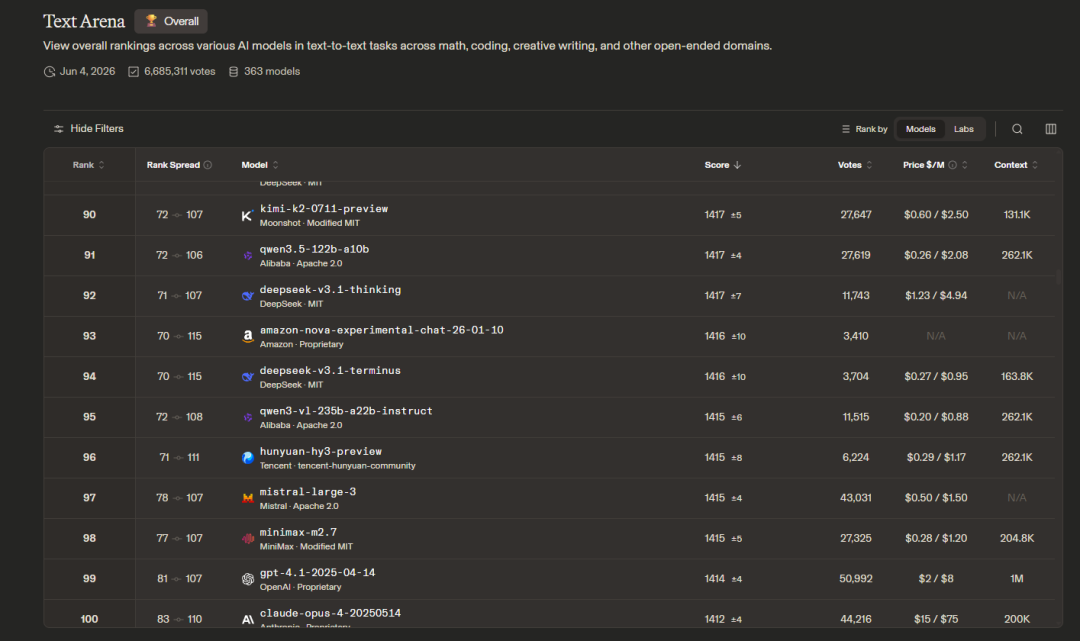Click the 163.8K context value

click(1017, 377)
